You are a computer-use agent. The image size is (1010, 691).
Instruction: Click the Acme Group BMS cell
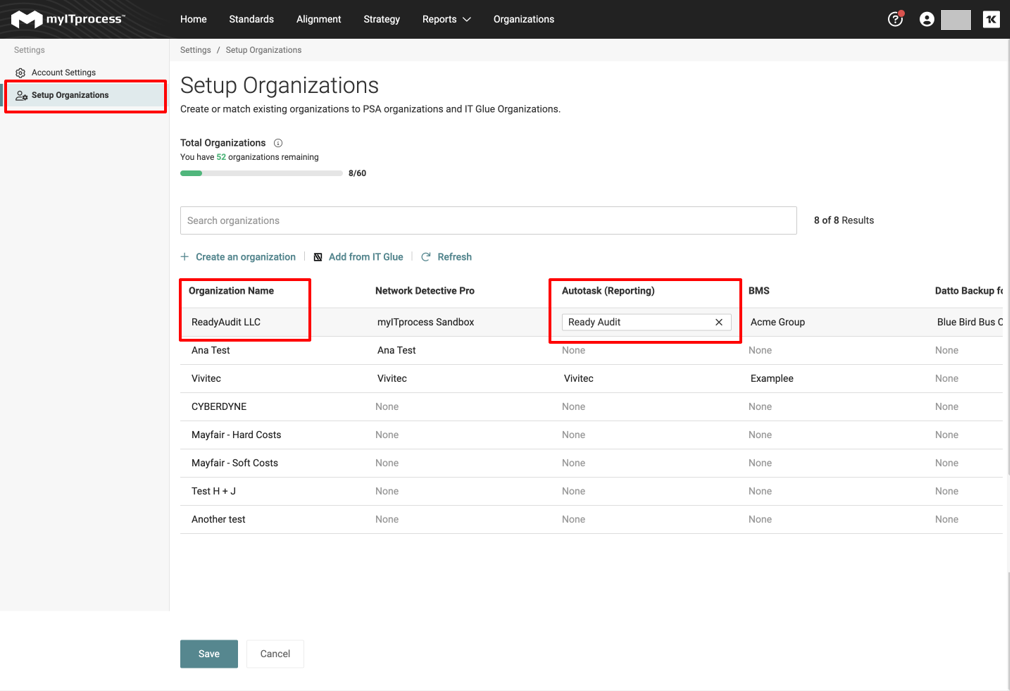click(x=777, y=322)
